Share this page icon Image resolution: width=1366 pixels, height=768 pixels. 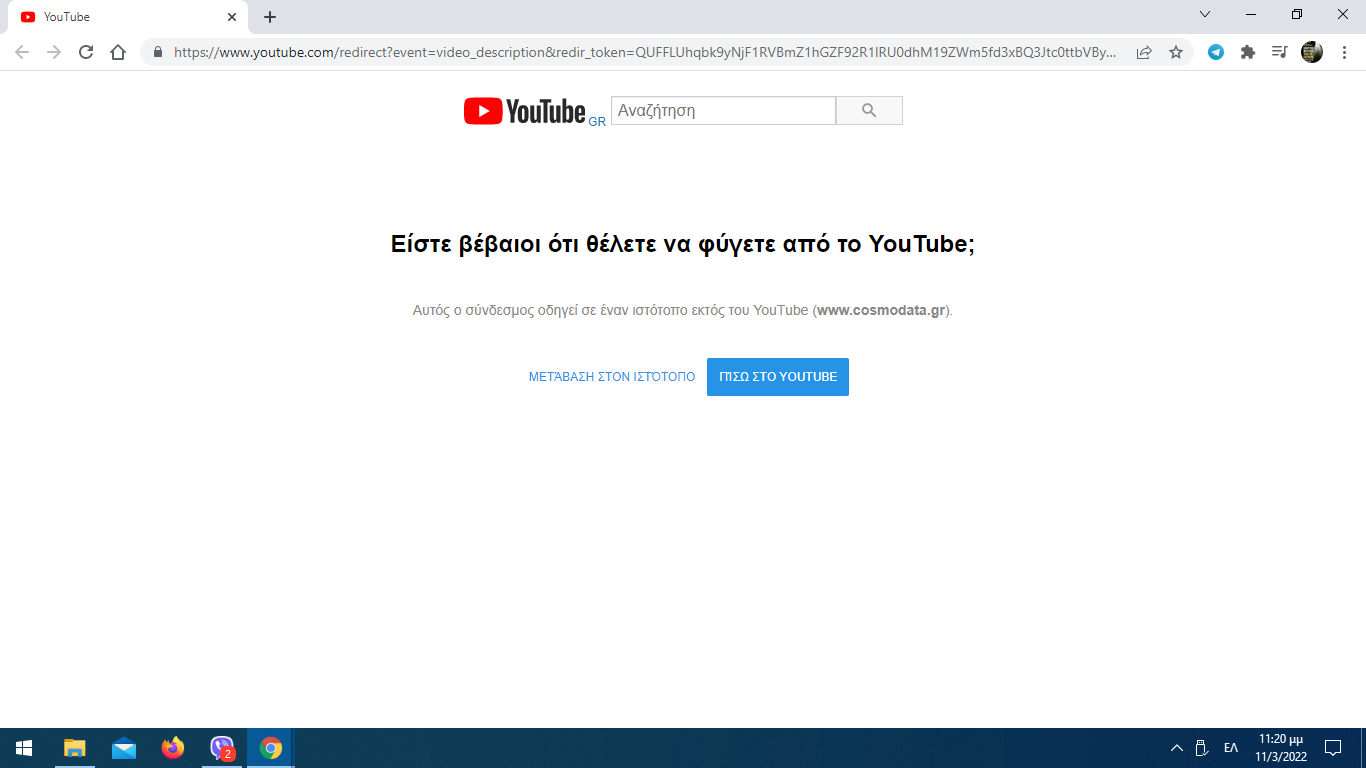(x=1144, y=52)
